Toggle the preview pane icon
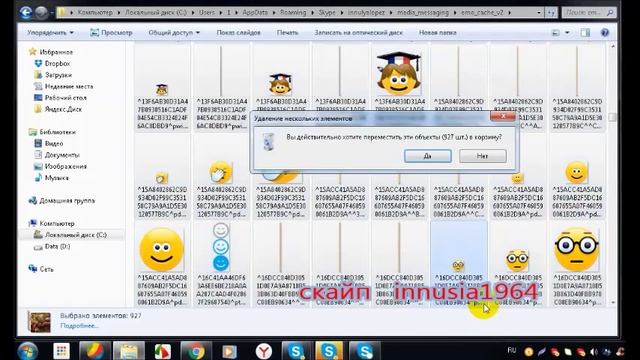The height and width of the screenshot is (360, 640). (x=585, y=33)
